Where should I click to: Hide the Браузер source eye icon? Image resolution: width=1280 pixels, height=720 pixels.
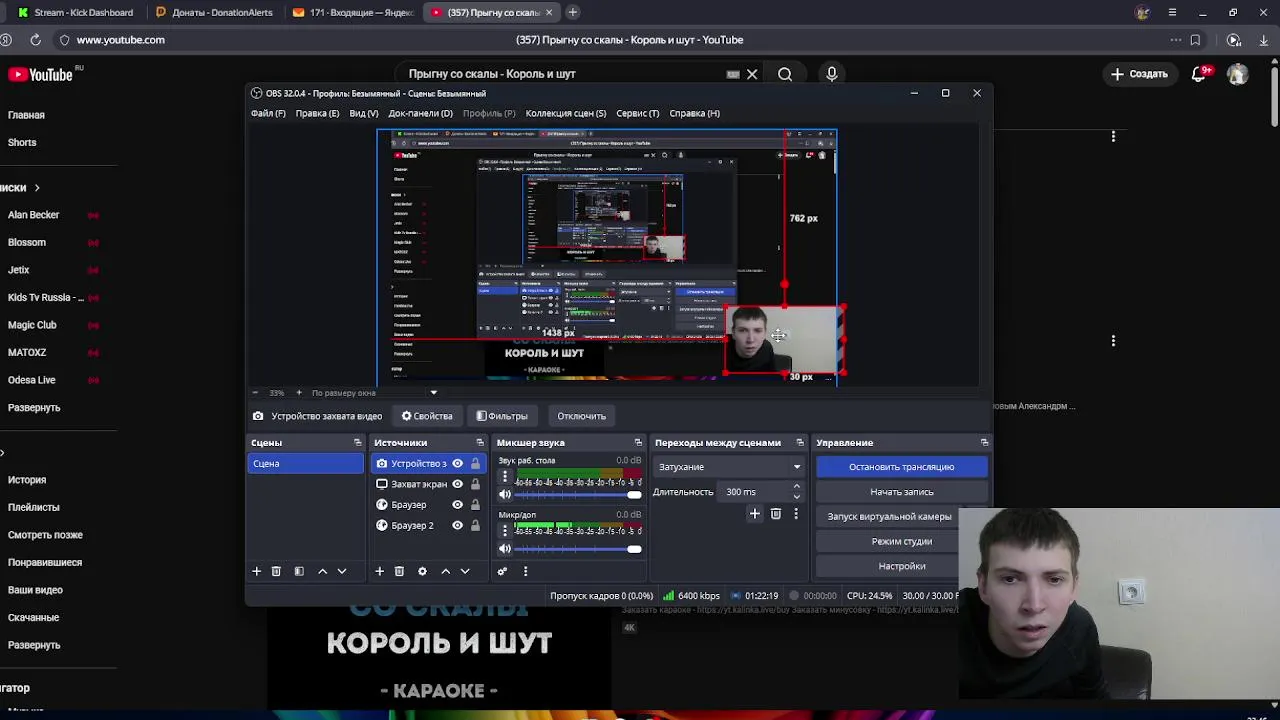point(457,505)
